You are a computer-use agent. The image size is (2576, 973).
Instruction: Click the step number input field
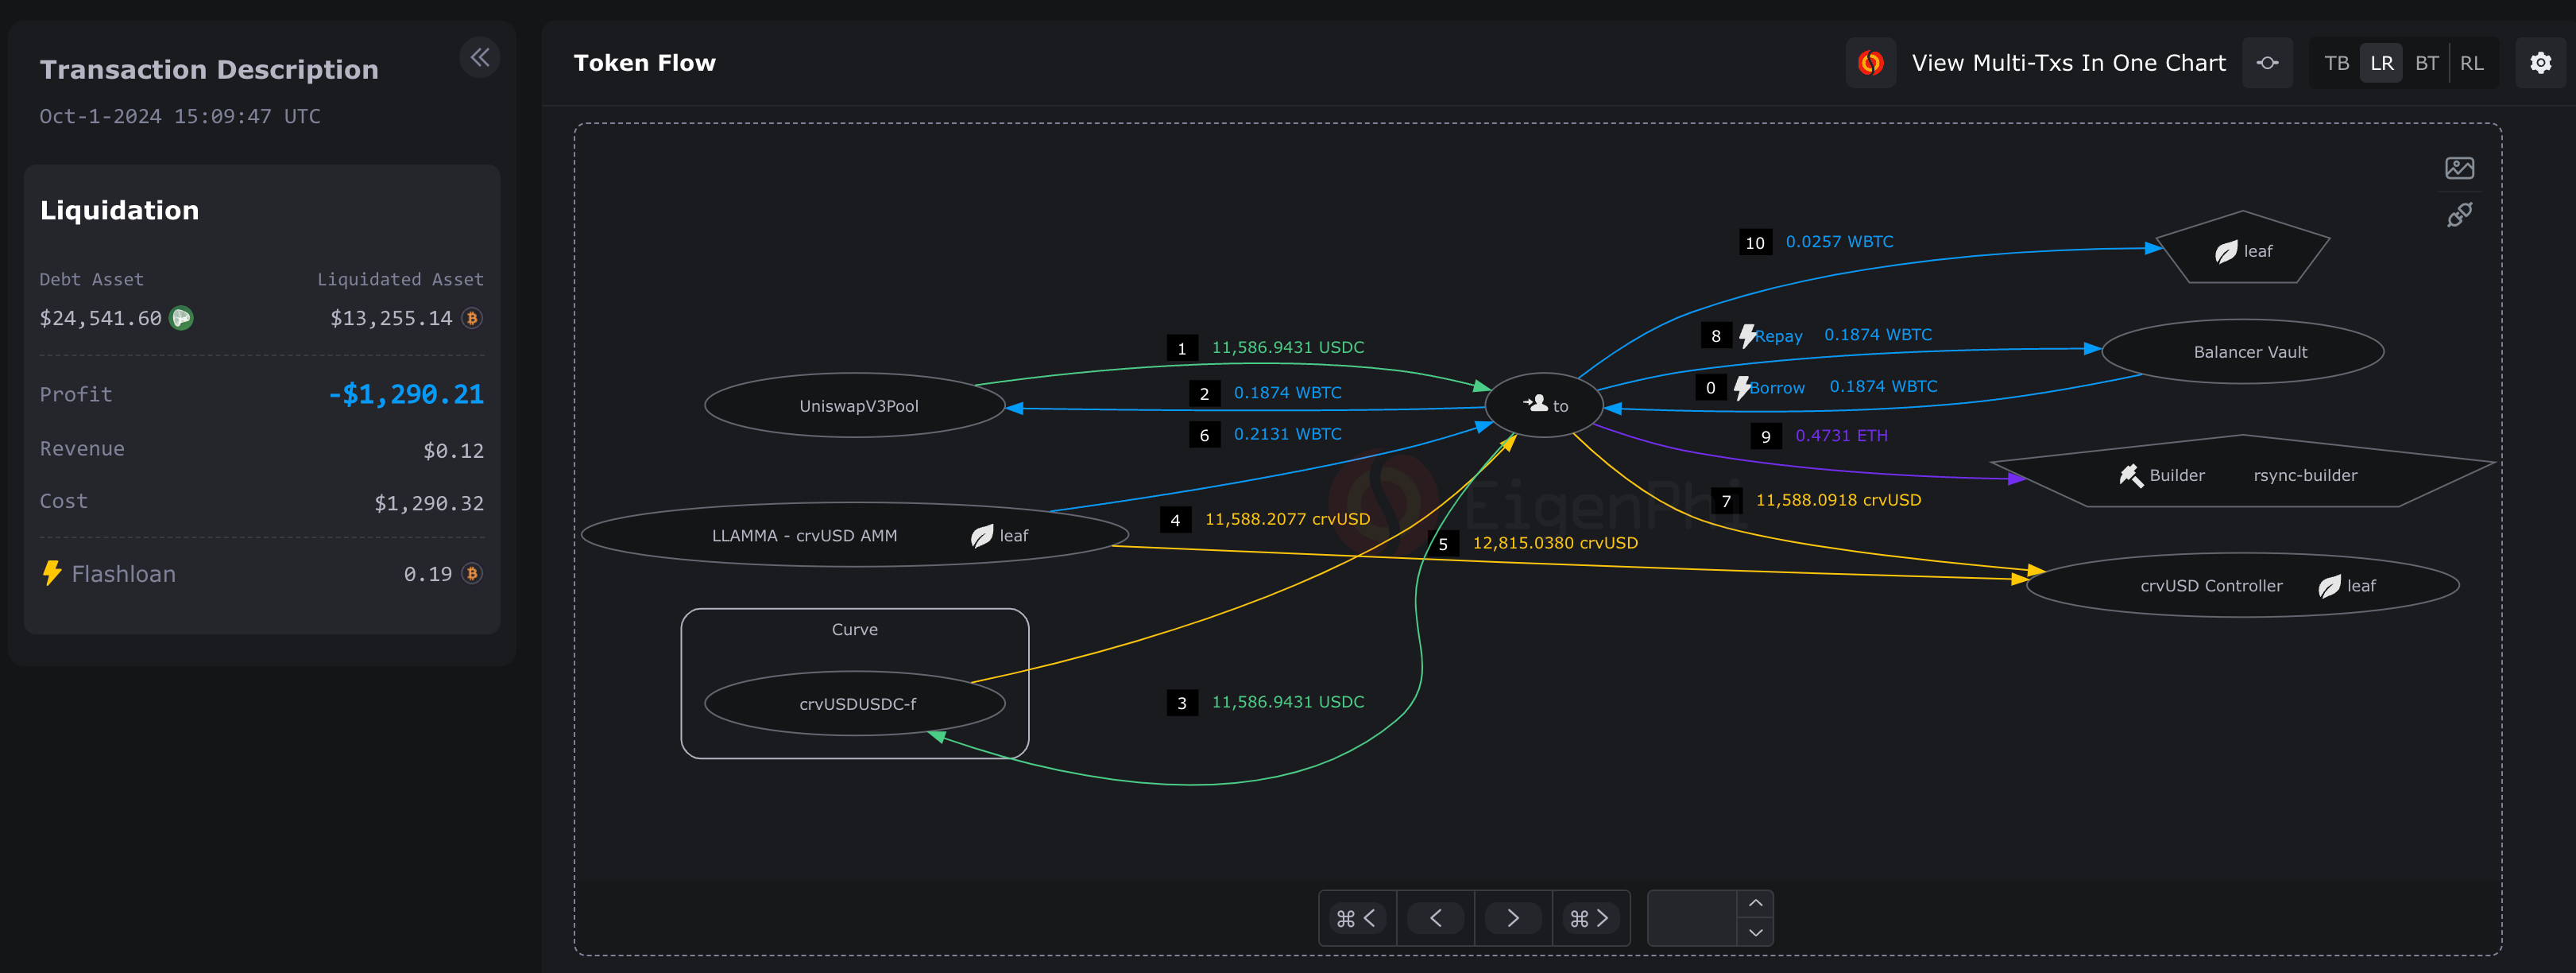[x=1692, y=918]
